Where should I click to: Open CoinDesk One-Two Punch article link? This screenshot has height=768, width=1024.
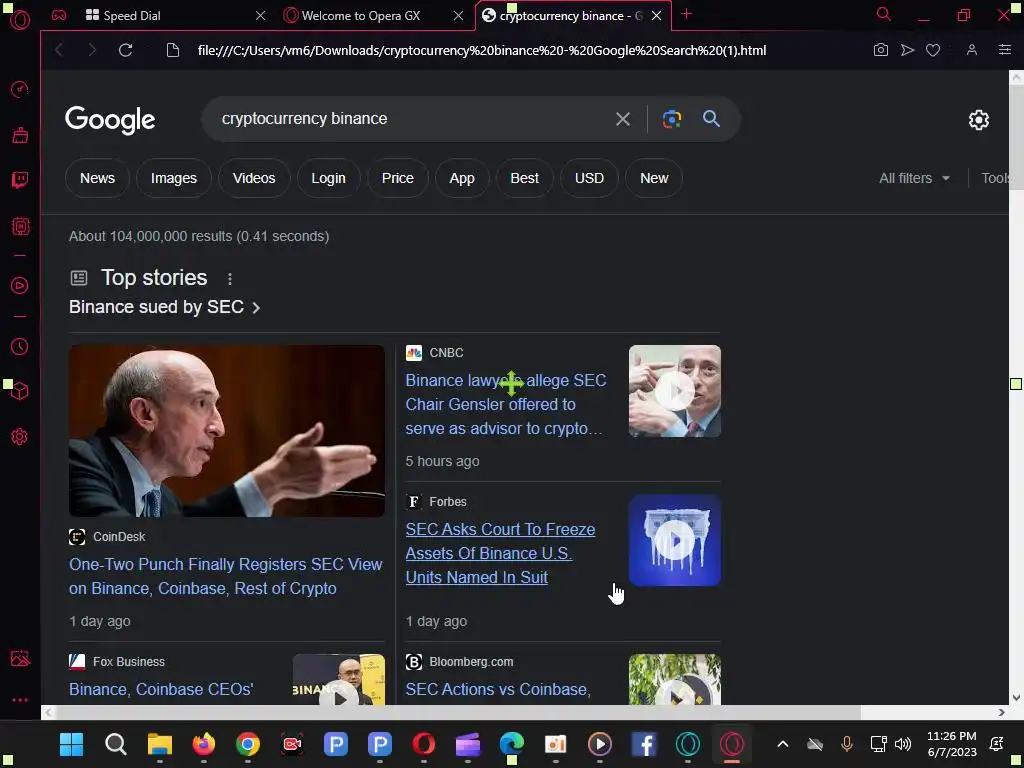click(x=225, y=576)
